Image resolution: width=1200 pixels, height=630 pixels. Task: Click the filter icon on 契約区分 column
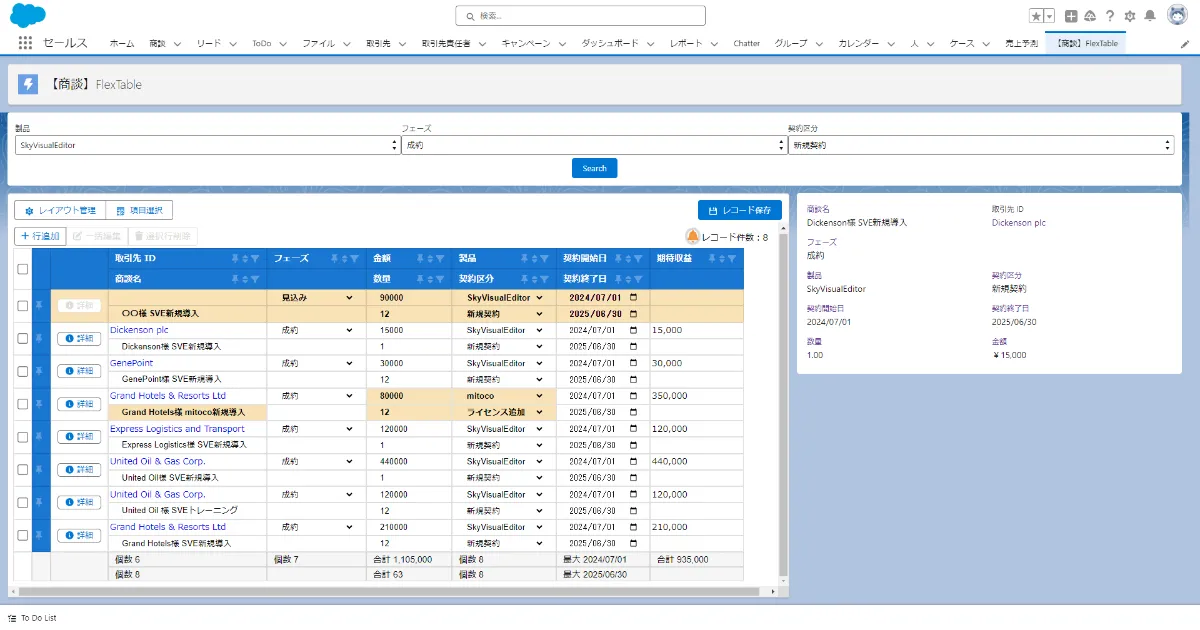(544, 278)
